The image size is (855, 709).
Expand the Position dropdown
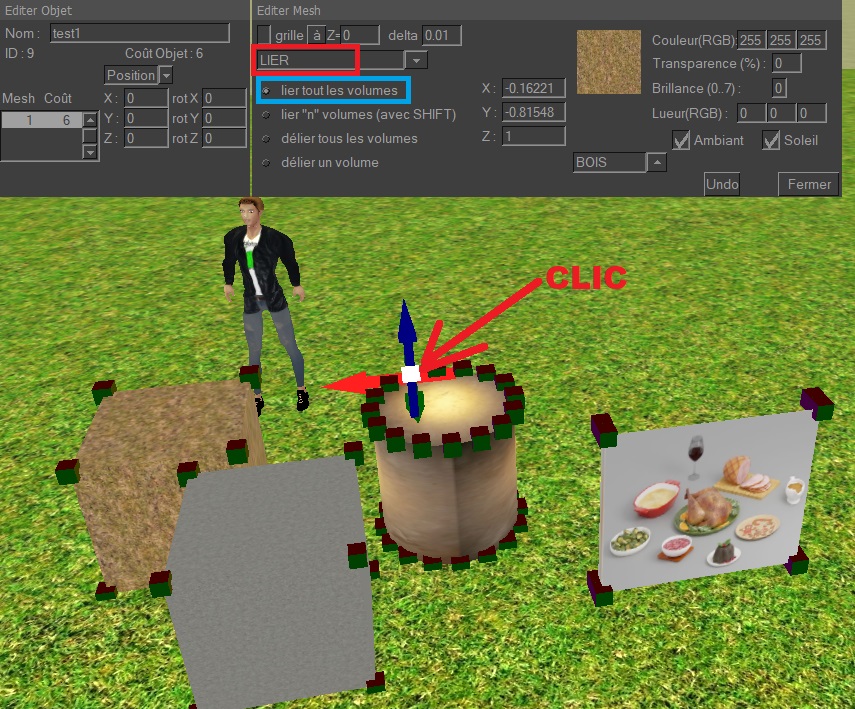(166, 75)
